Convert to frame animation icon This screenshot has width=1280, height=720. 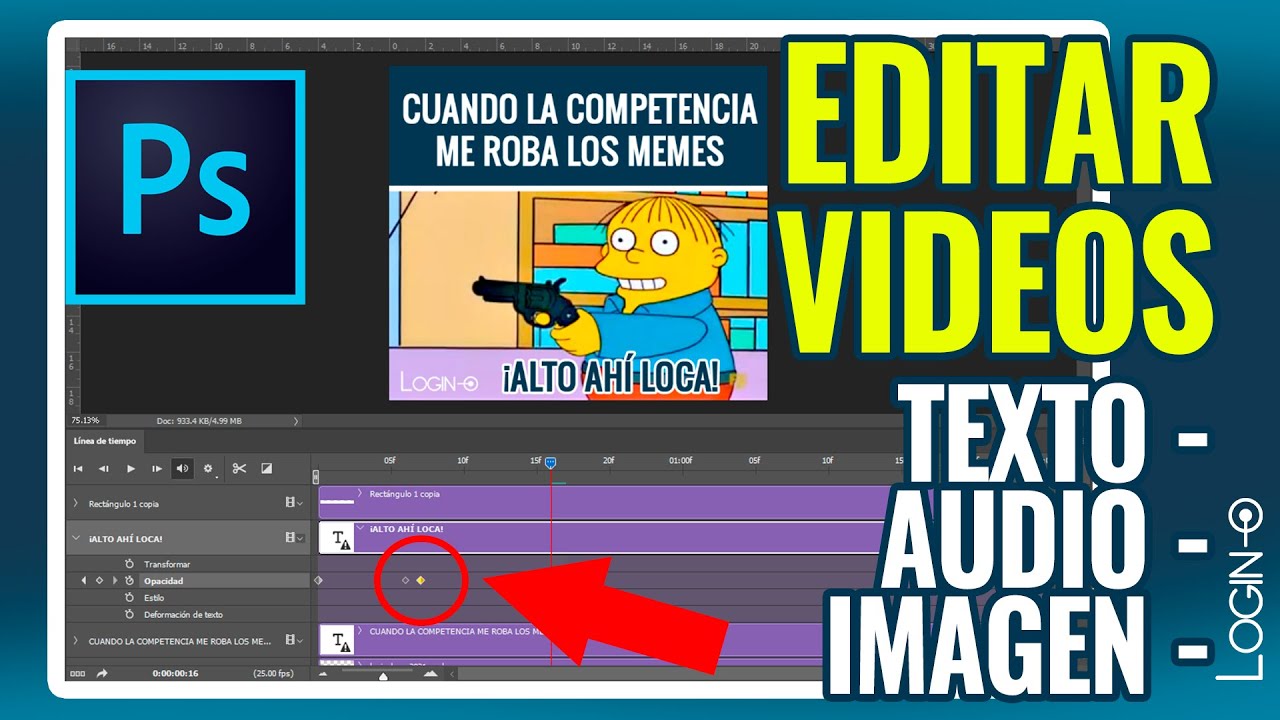(x=77, y=673)
